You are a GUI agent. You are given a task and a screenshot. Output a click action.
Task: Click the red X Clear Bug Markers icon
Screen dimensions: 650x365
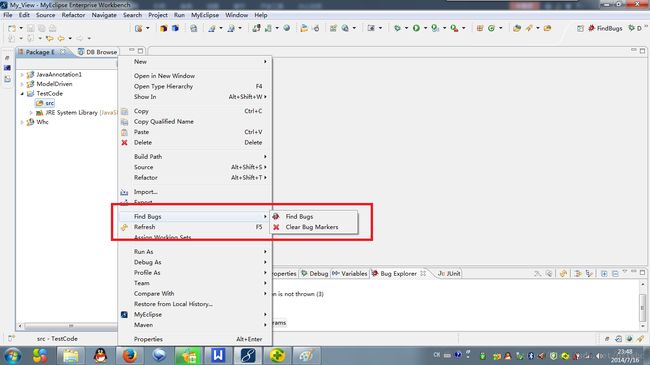[276, 227]
